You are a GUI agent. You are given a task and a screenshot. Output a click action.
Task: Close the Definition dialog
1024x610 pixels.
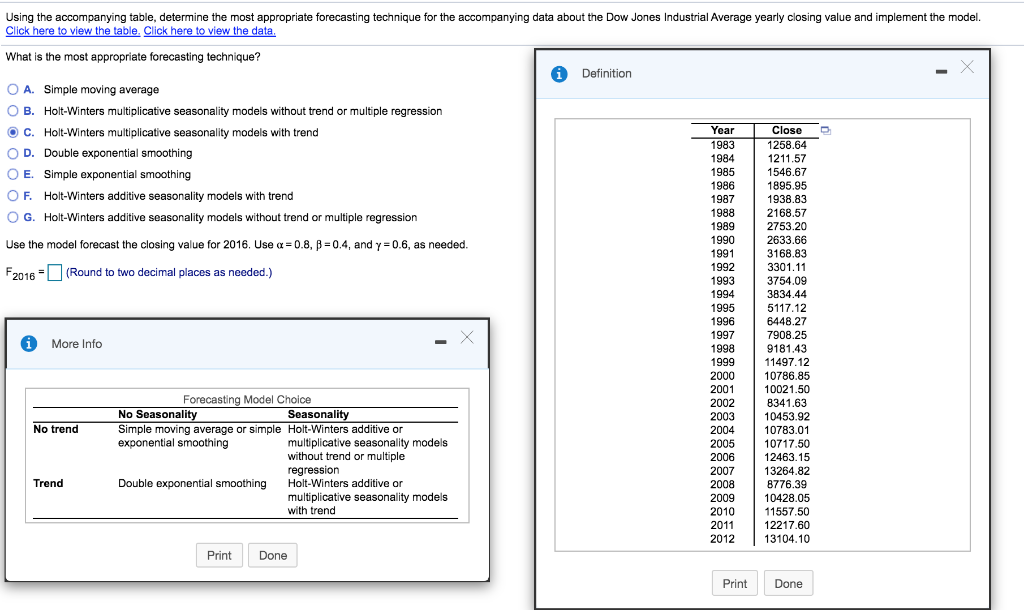967,67
